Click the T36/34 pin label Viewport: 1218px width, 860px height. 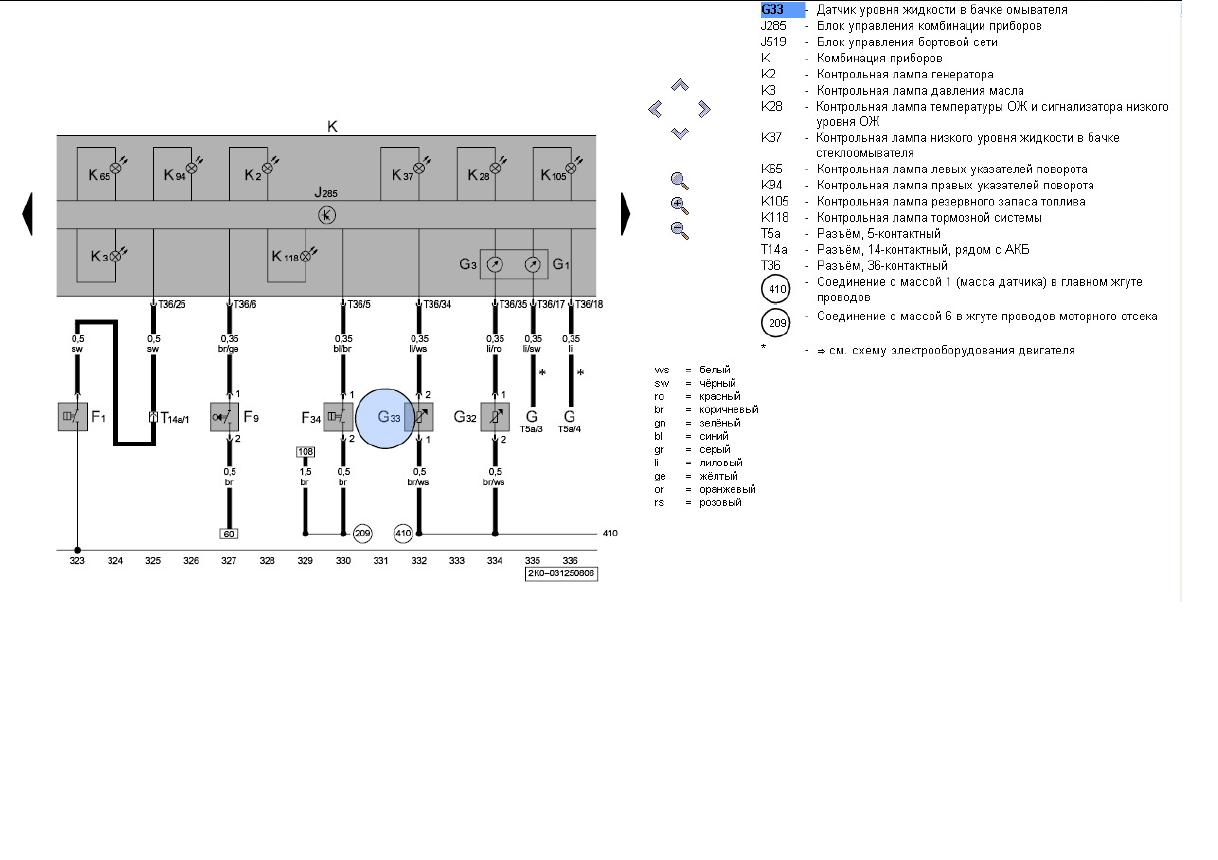coord(438,304)
